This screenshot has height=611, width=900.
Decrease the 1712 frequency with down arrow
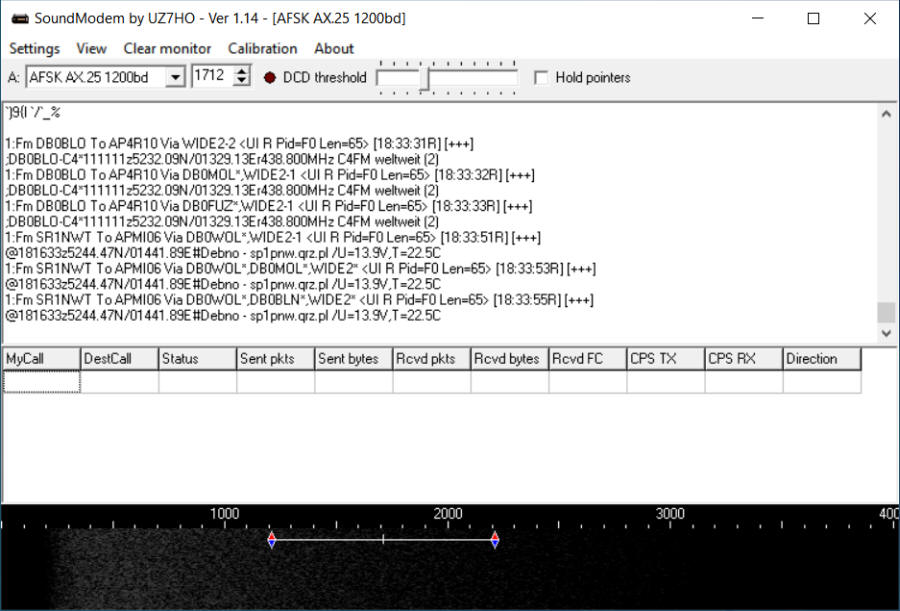pos(241,82)
